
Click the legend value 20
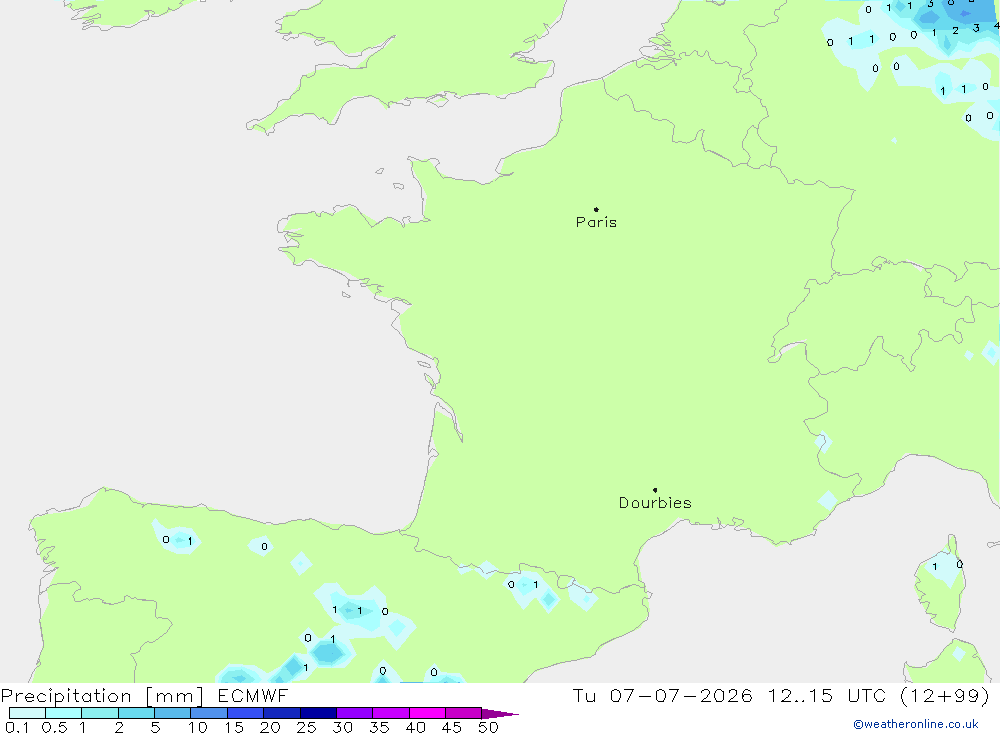270,727
